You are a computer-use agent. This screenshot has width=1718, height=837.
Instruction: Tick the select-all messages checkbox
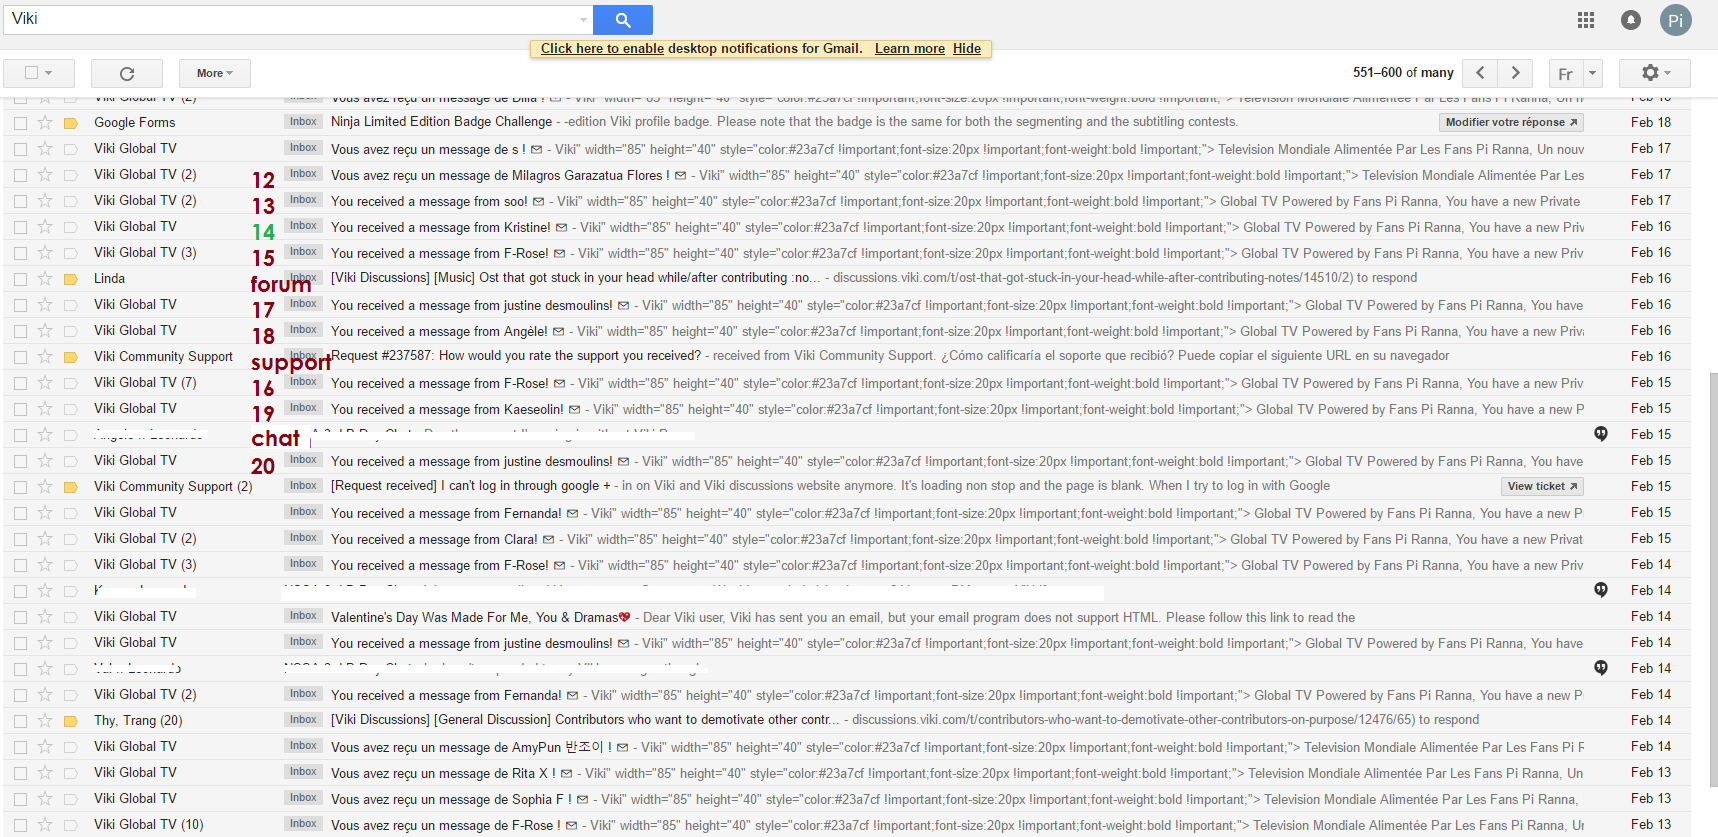coord(31,73)
